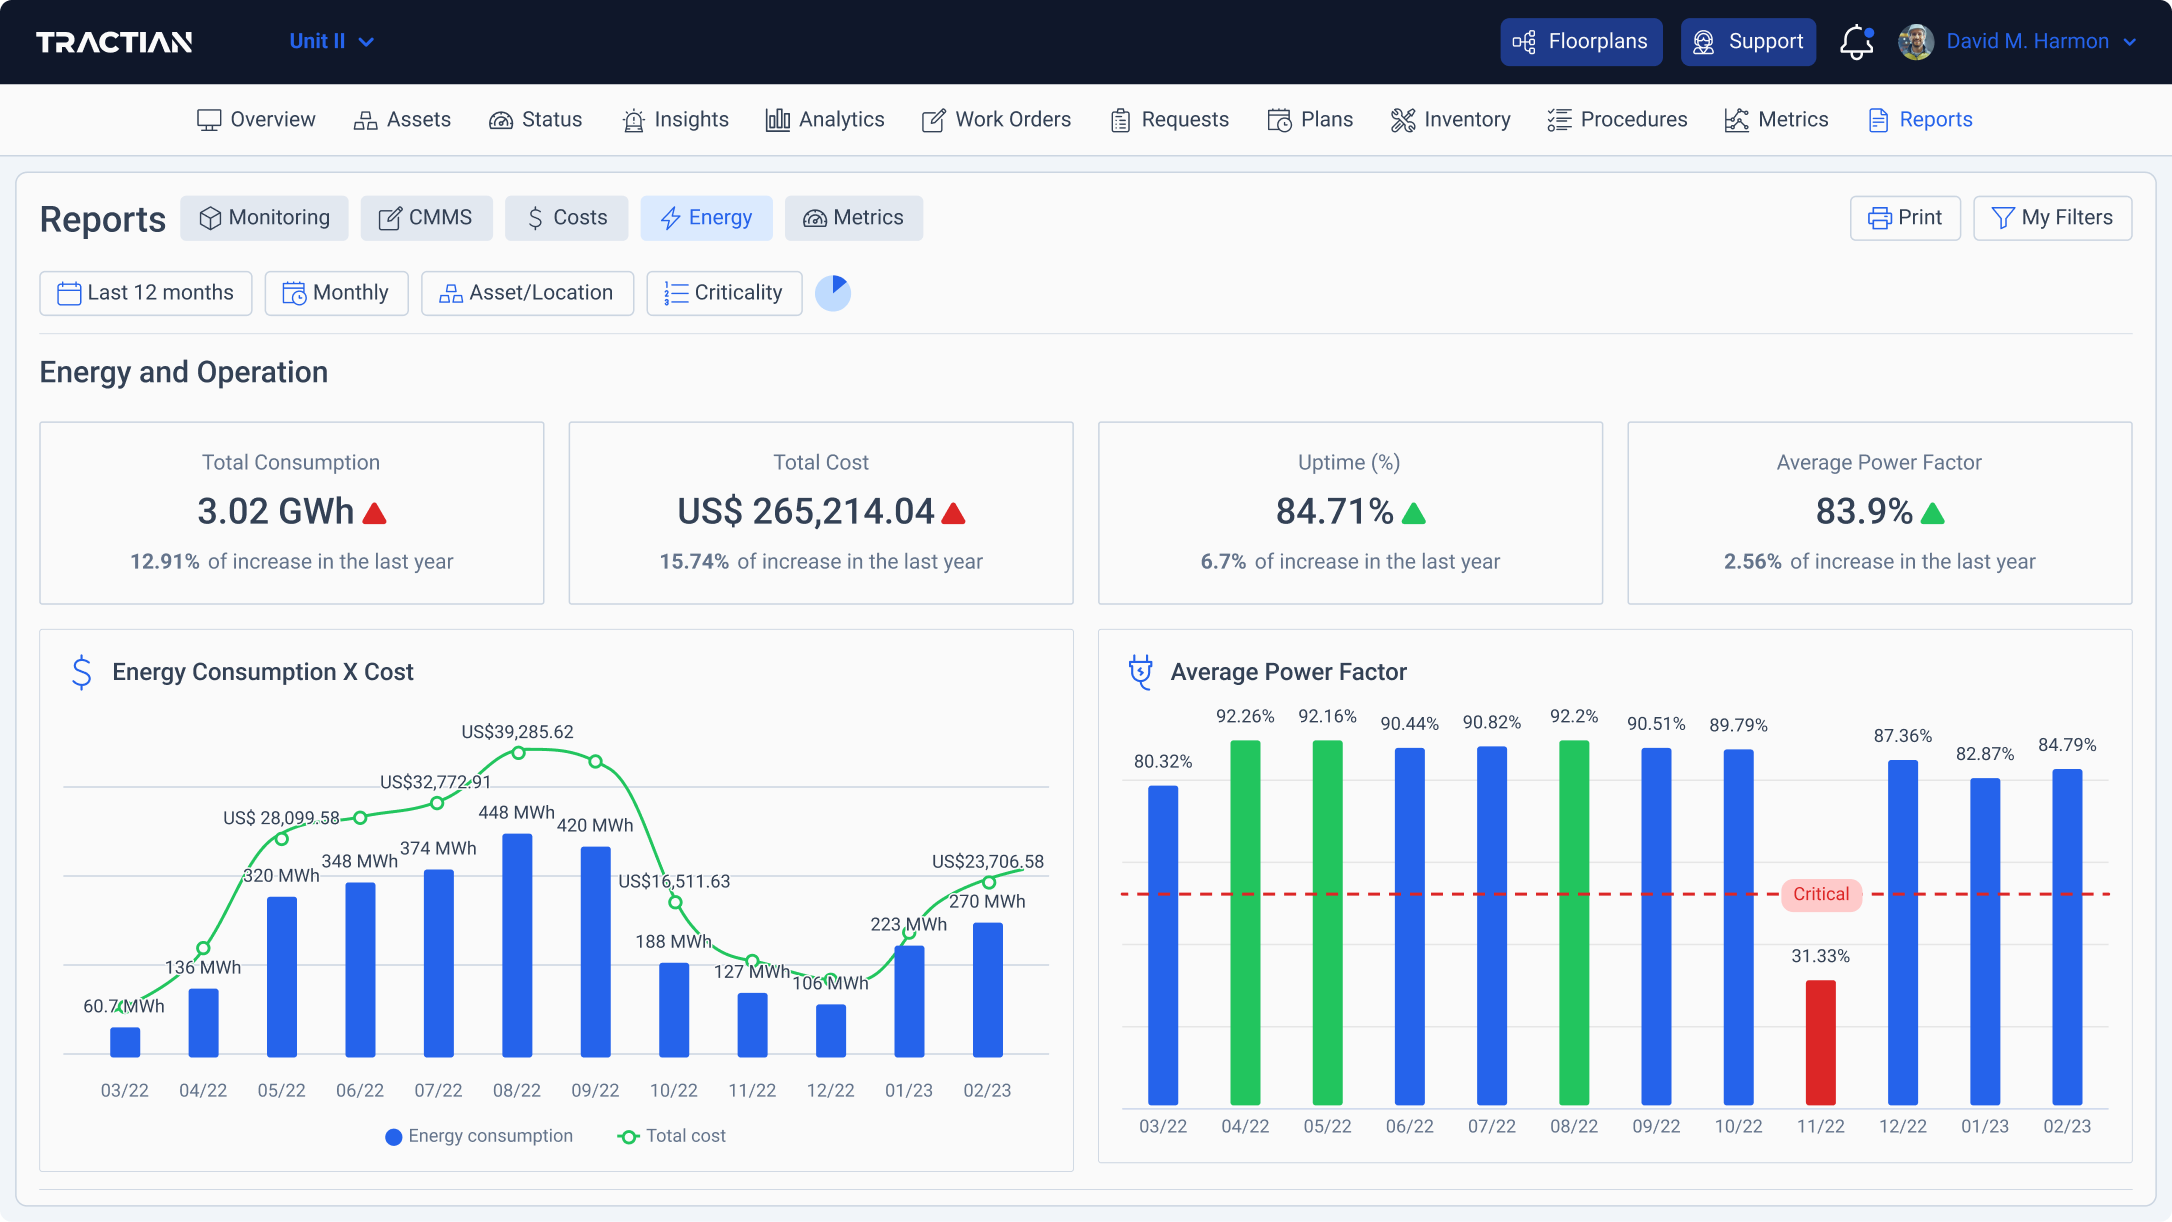The width and height of the screenshot is (2172, 1222).
Task: Open the Unit II selector dropdown
Action: (x=331, y=41)
